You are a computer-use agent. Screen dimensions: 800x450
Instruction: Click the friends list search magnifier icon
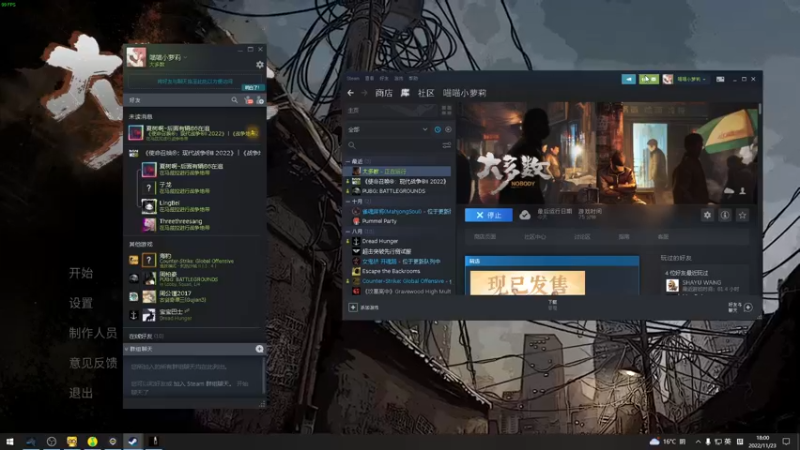click(x=235, y=101)
